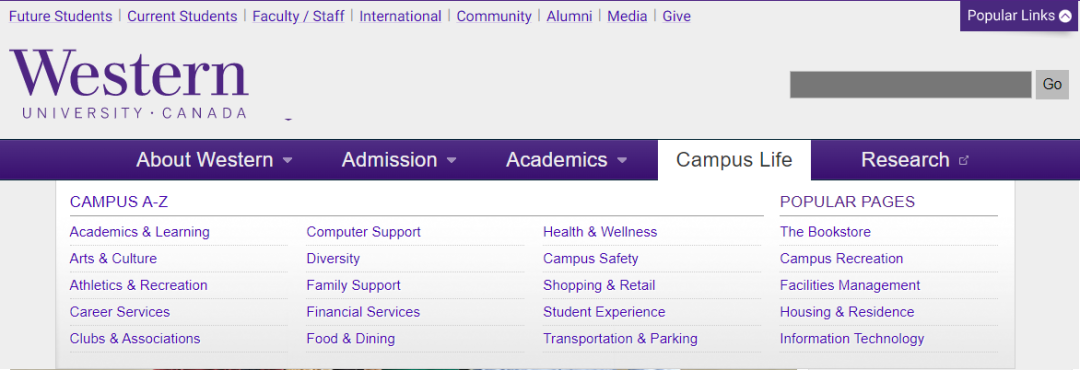Collapse Popular Links using the chevron icon
1080x370 pixels.
pyautogui.click(x=1065, y=16)
